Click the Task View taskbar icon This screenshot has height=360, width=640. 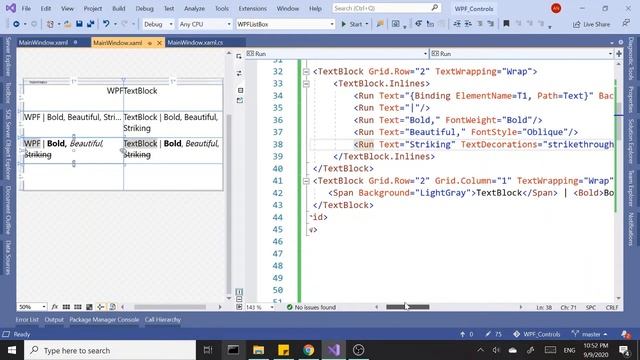pyautogui.click(x=208, y=350)
